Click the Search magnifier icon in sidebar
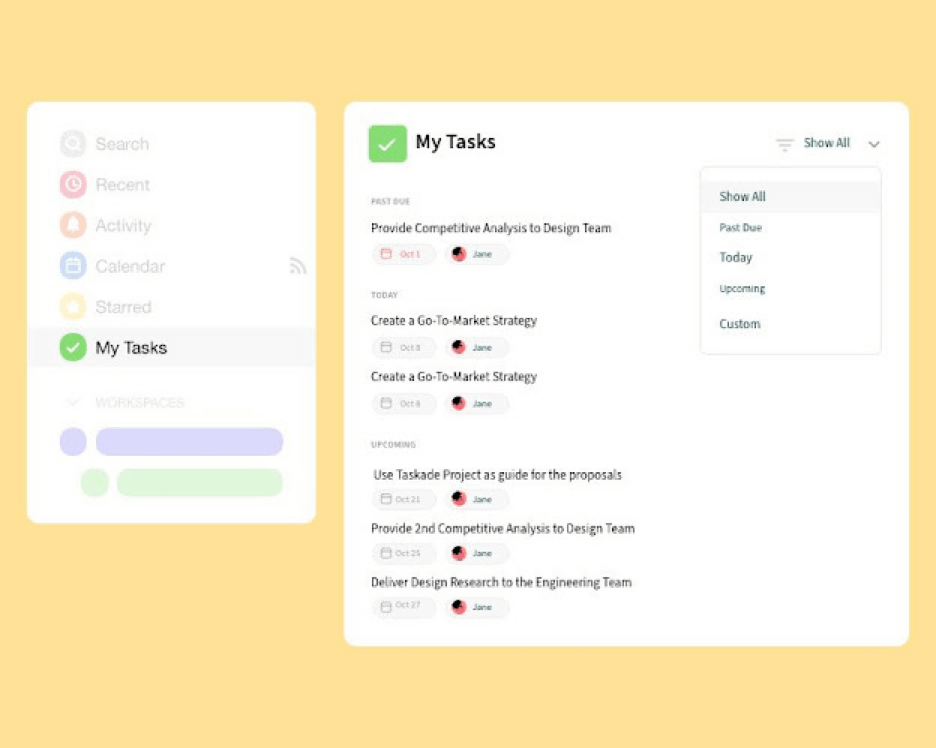The height and width of the screenshot is (748, 936). (73, 144)
